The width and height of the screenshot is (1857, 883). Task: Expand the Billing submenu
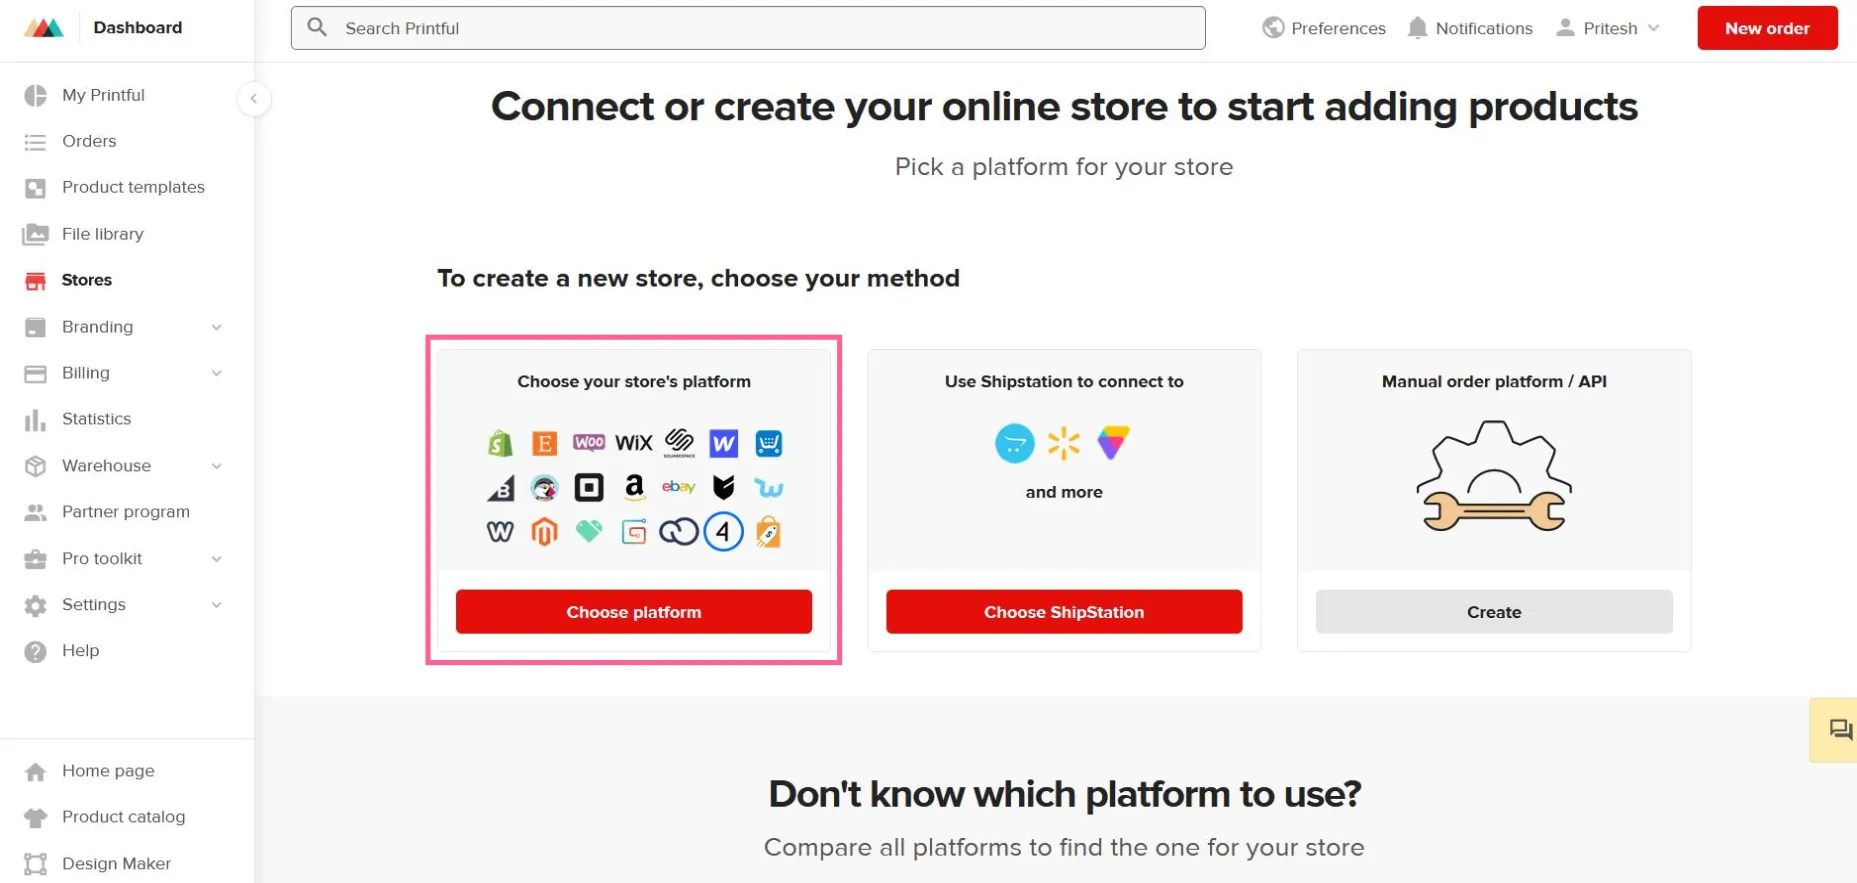tap(217, 373)
